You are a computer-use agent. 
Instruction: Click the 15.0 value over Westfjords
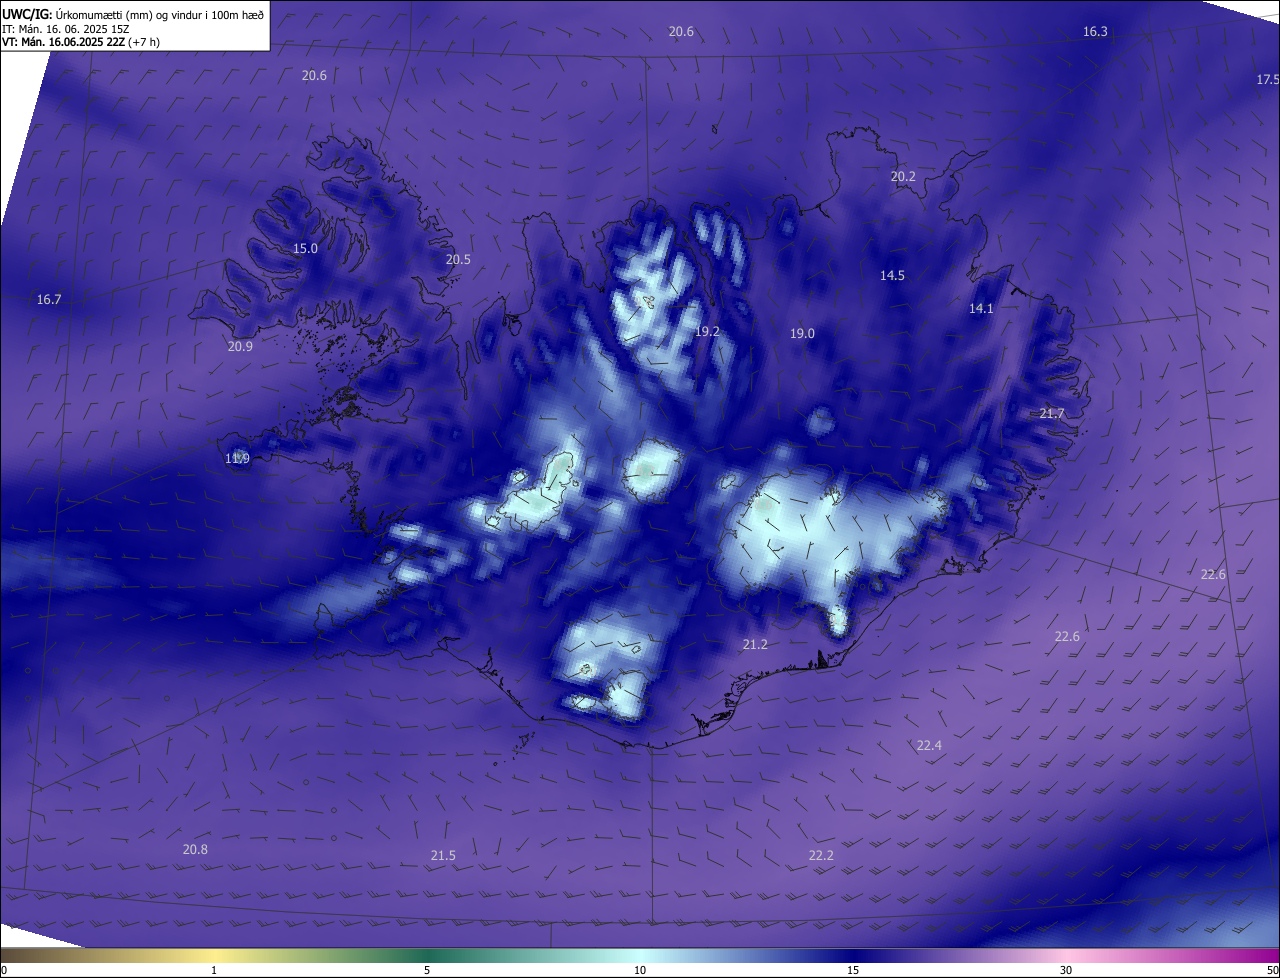(x=305, y=249)
